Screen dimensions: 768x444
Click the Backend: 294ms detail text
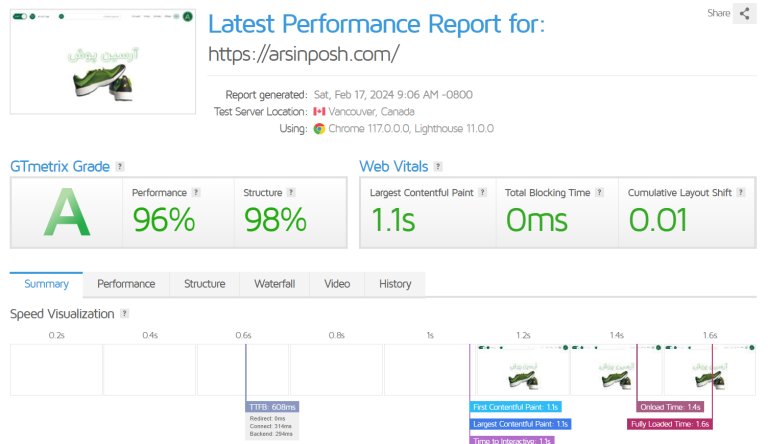click(271, 434)
